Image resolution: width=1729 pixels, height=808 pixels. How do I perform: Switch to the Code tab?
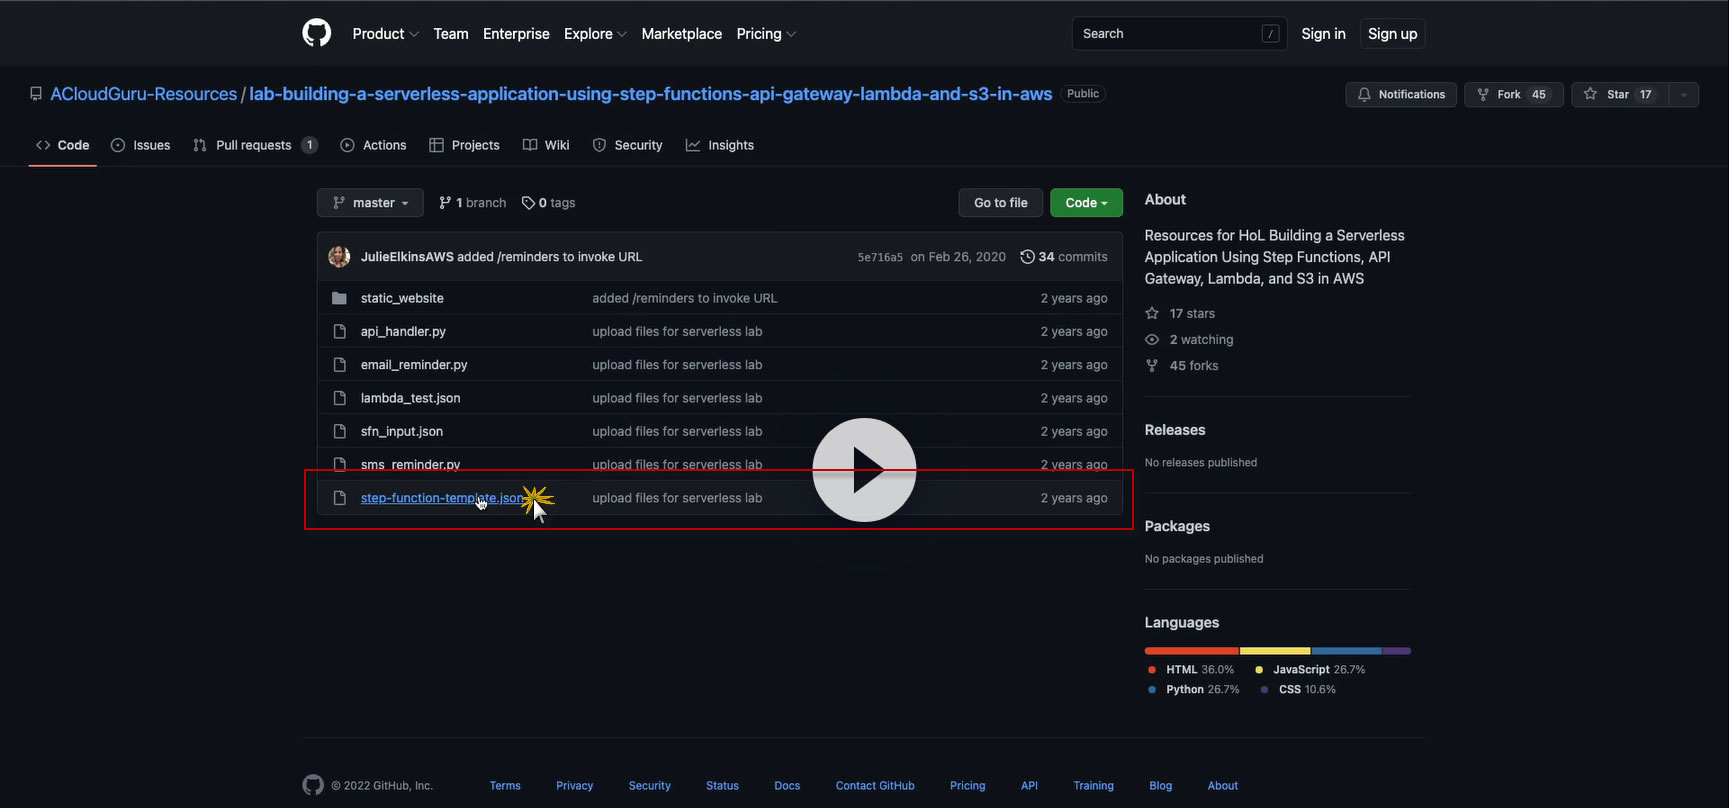(x=63, y=145)
